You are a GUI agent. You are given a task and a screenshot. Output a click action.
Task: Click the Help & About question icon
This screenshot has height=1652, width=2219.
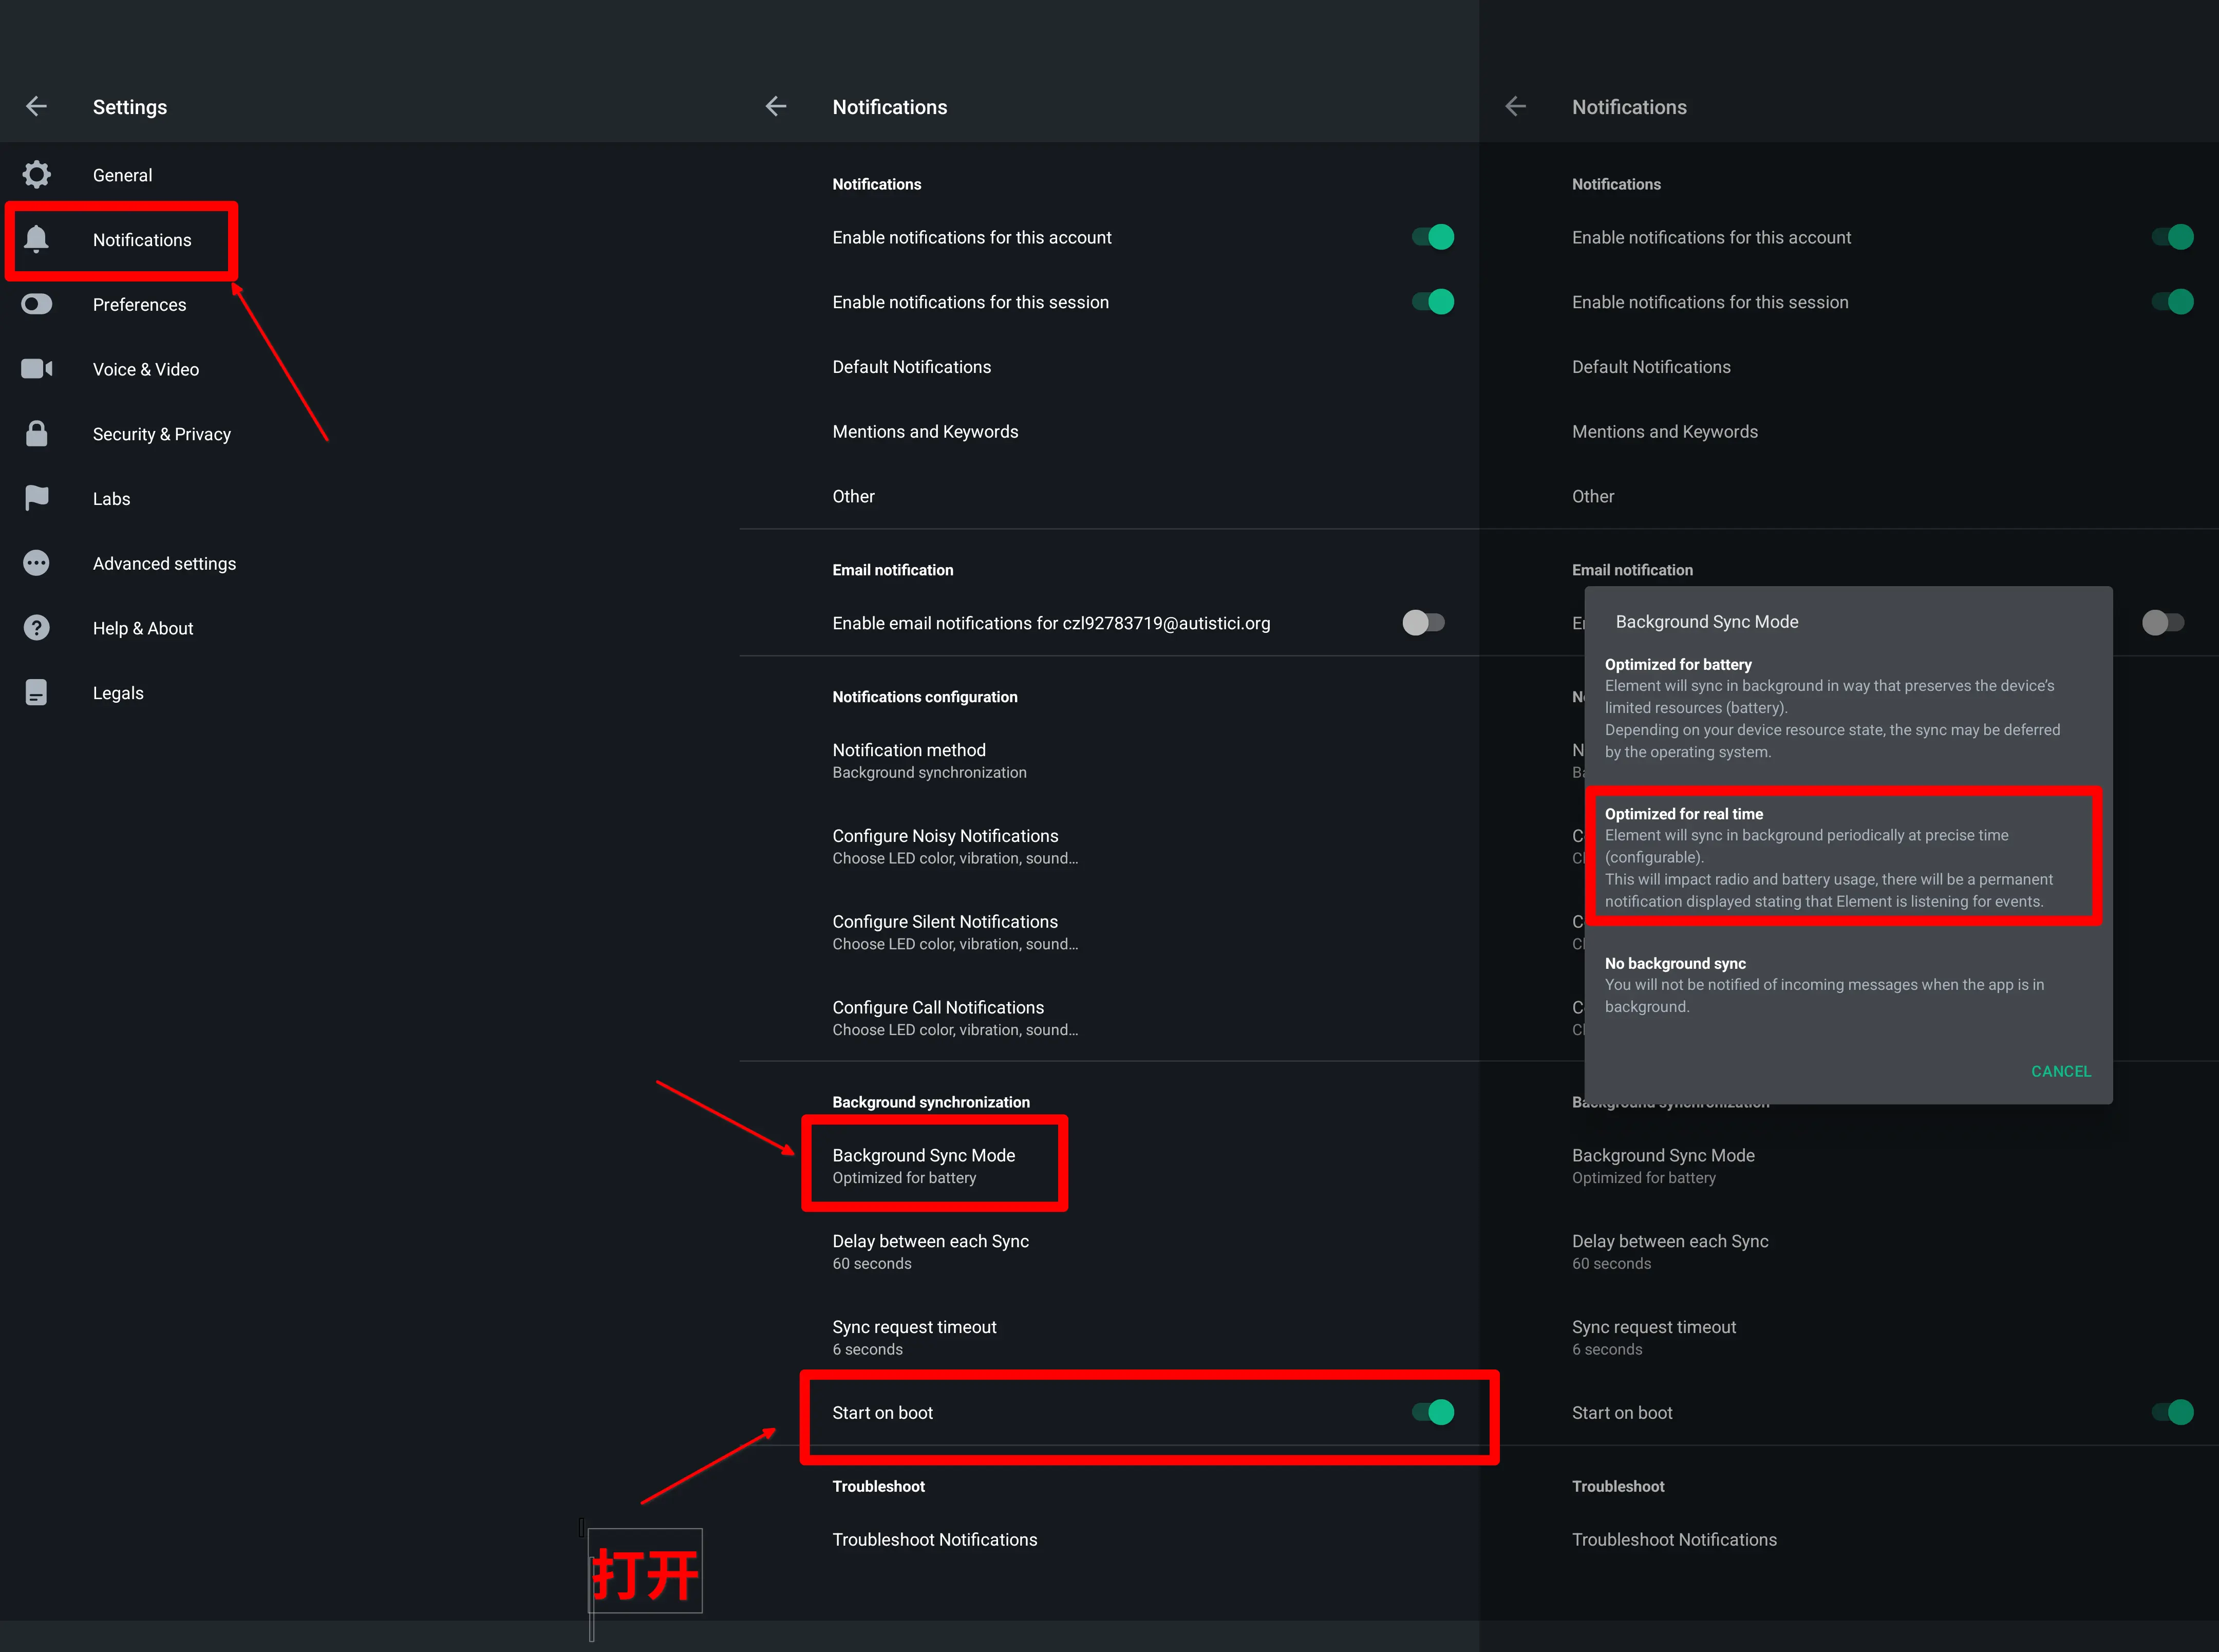[37, 628]
